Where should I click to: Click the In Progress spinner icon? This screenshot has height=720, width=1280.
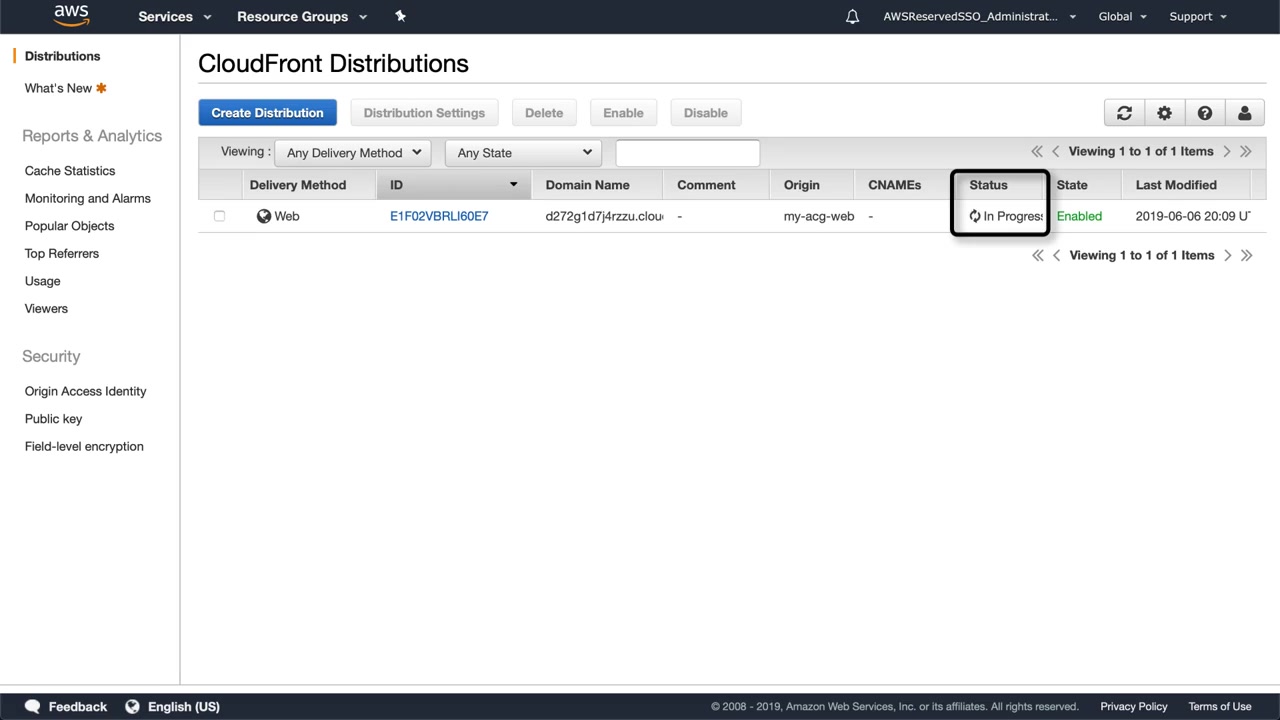[975, 216]
